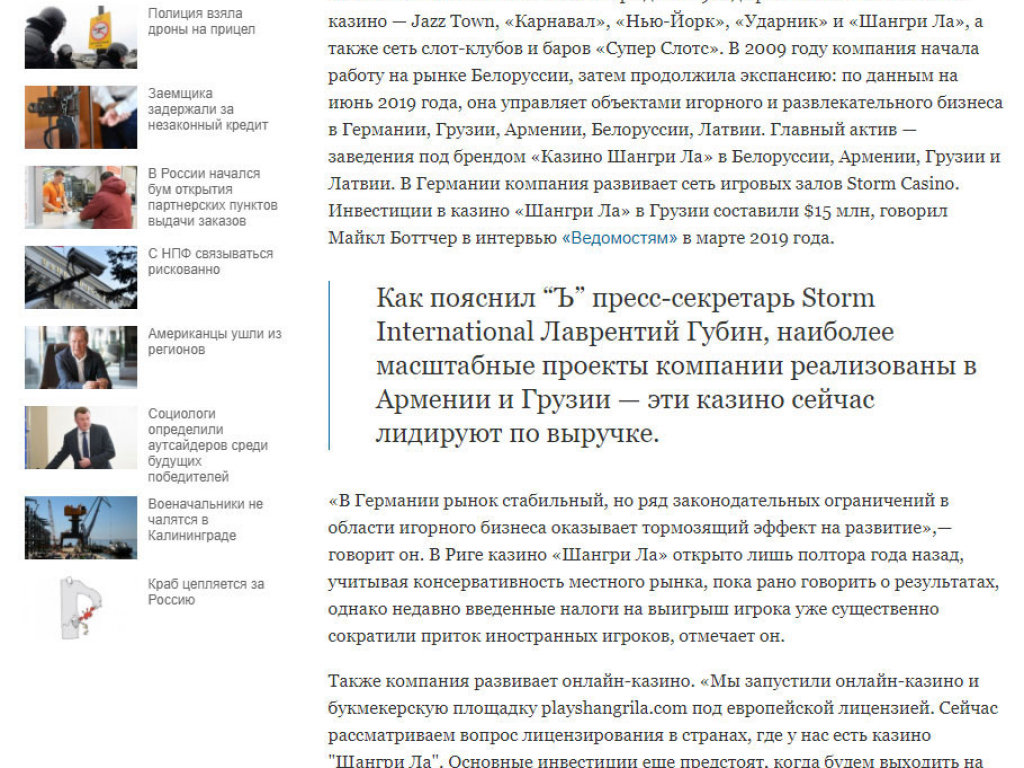This screenshot has height=768, width=1024.
Task: Click the image beside 'С НПФ связываться рискованно'
Action: pos(81,277)
